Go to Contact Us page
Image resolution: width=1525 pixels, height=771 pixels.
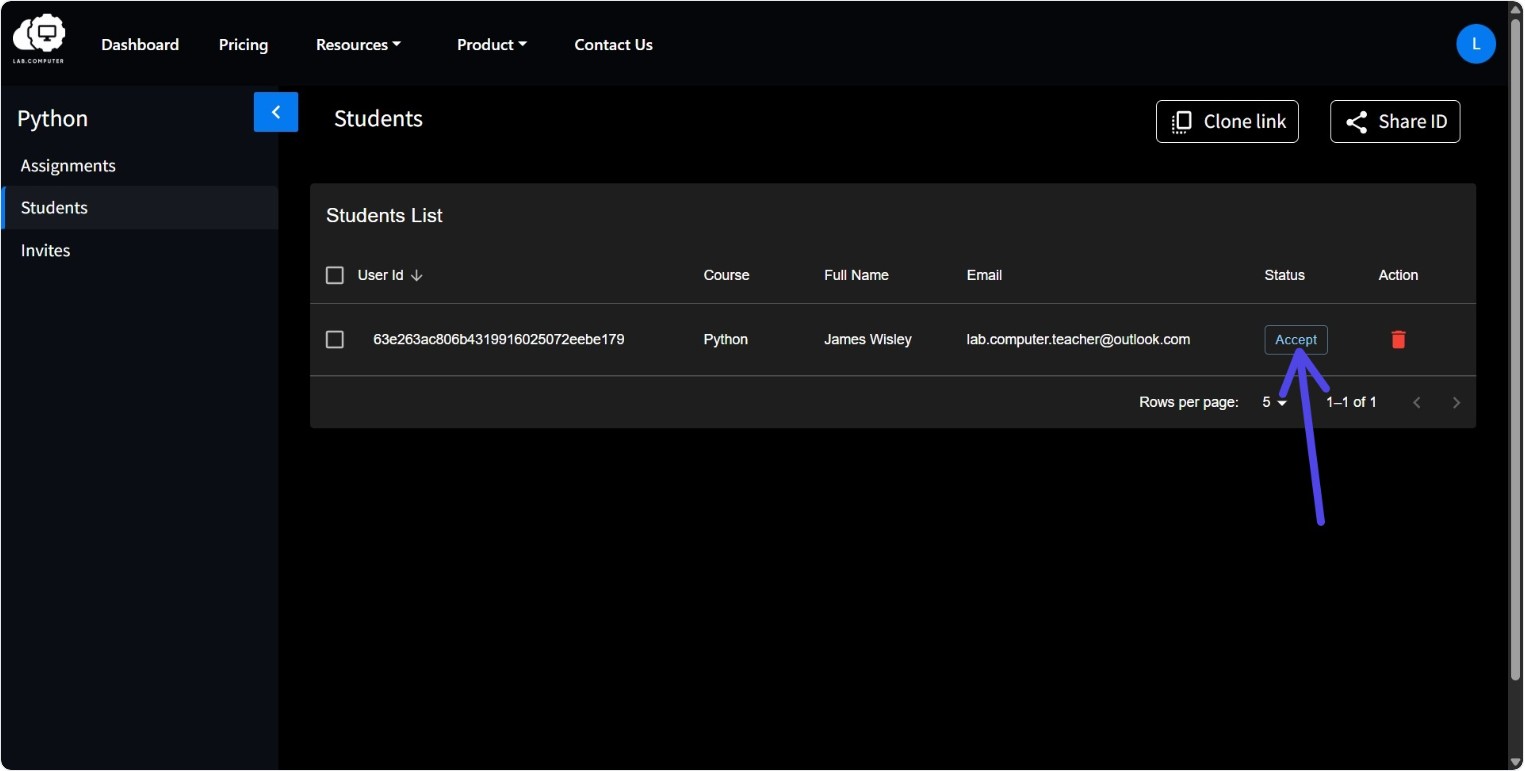[x=613, y=45]
